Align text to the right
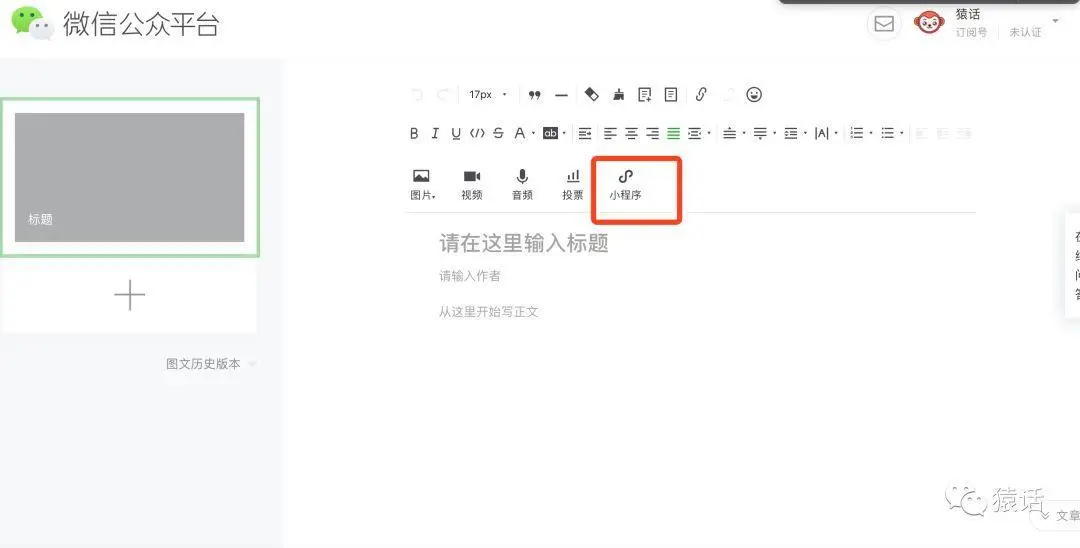 coord(652,134)
